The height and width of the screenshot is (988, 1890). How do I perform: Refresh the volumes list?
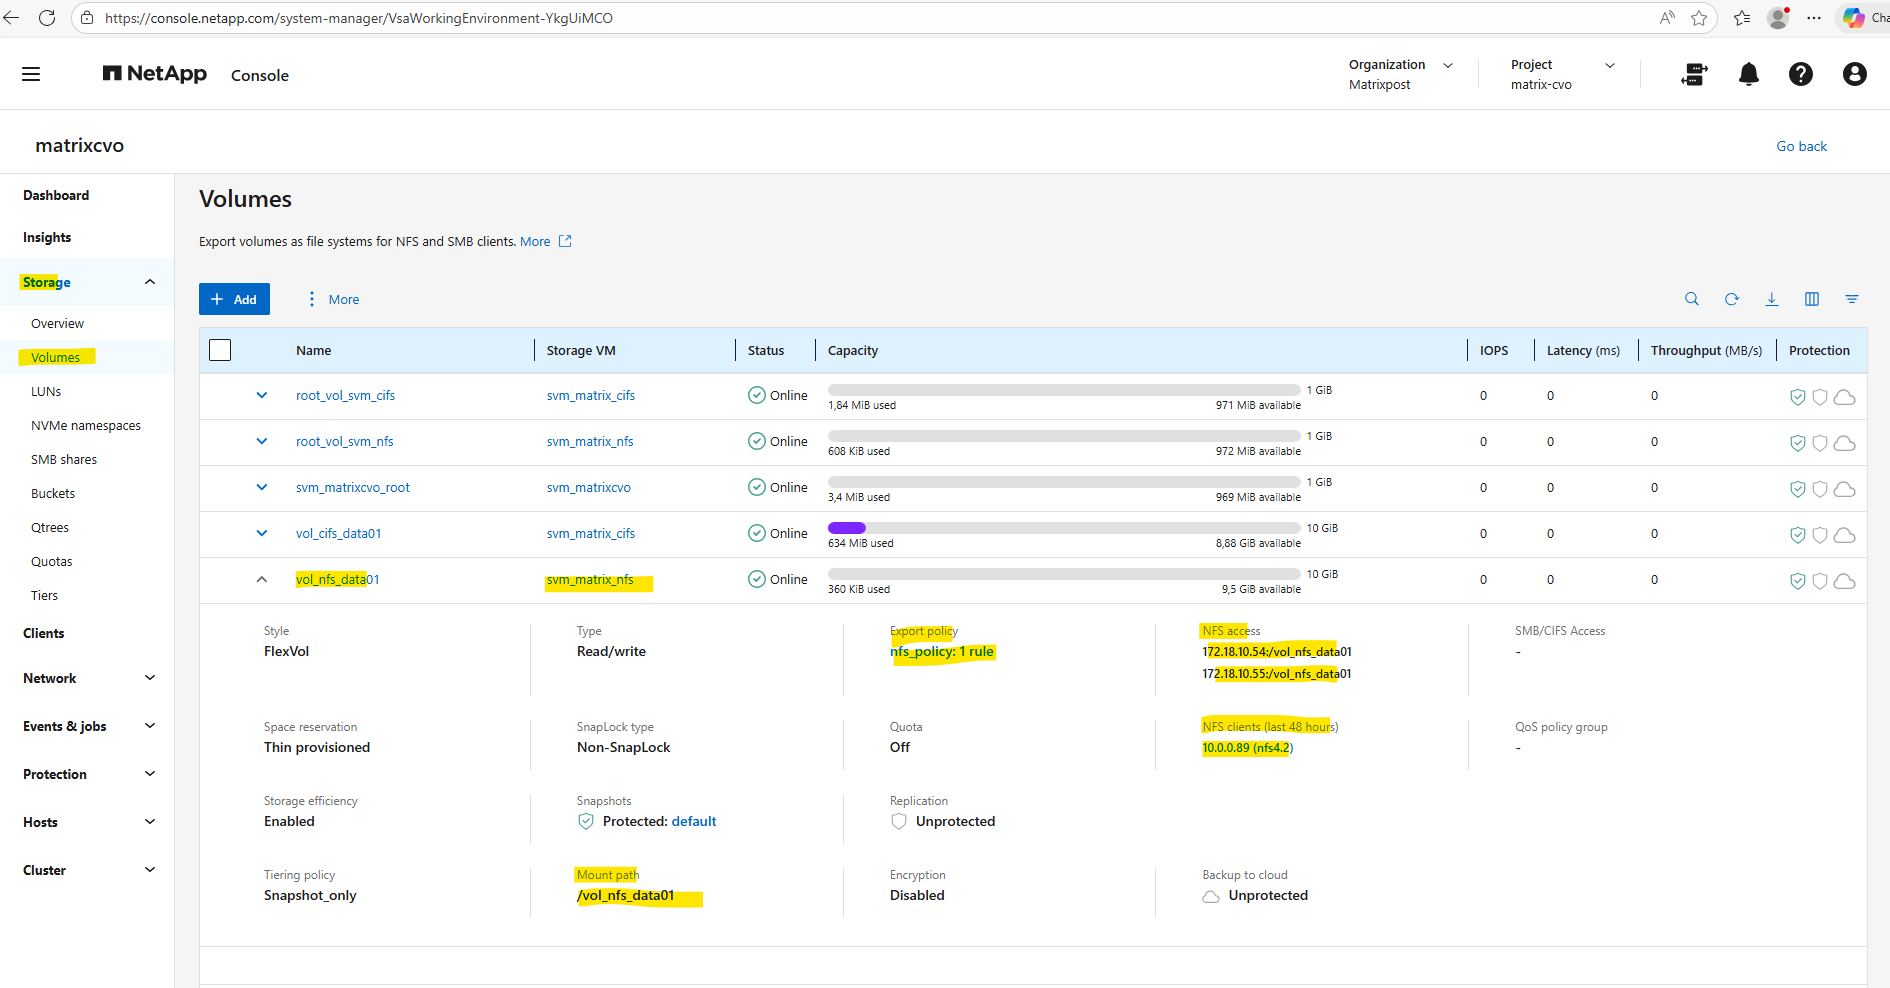click(x=1731, y=299)
